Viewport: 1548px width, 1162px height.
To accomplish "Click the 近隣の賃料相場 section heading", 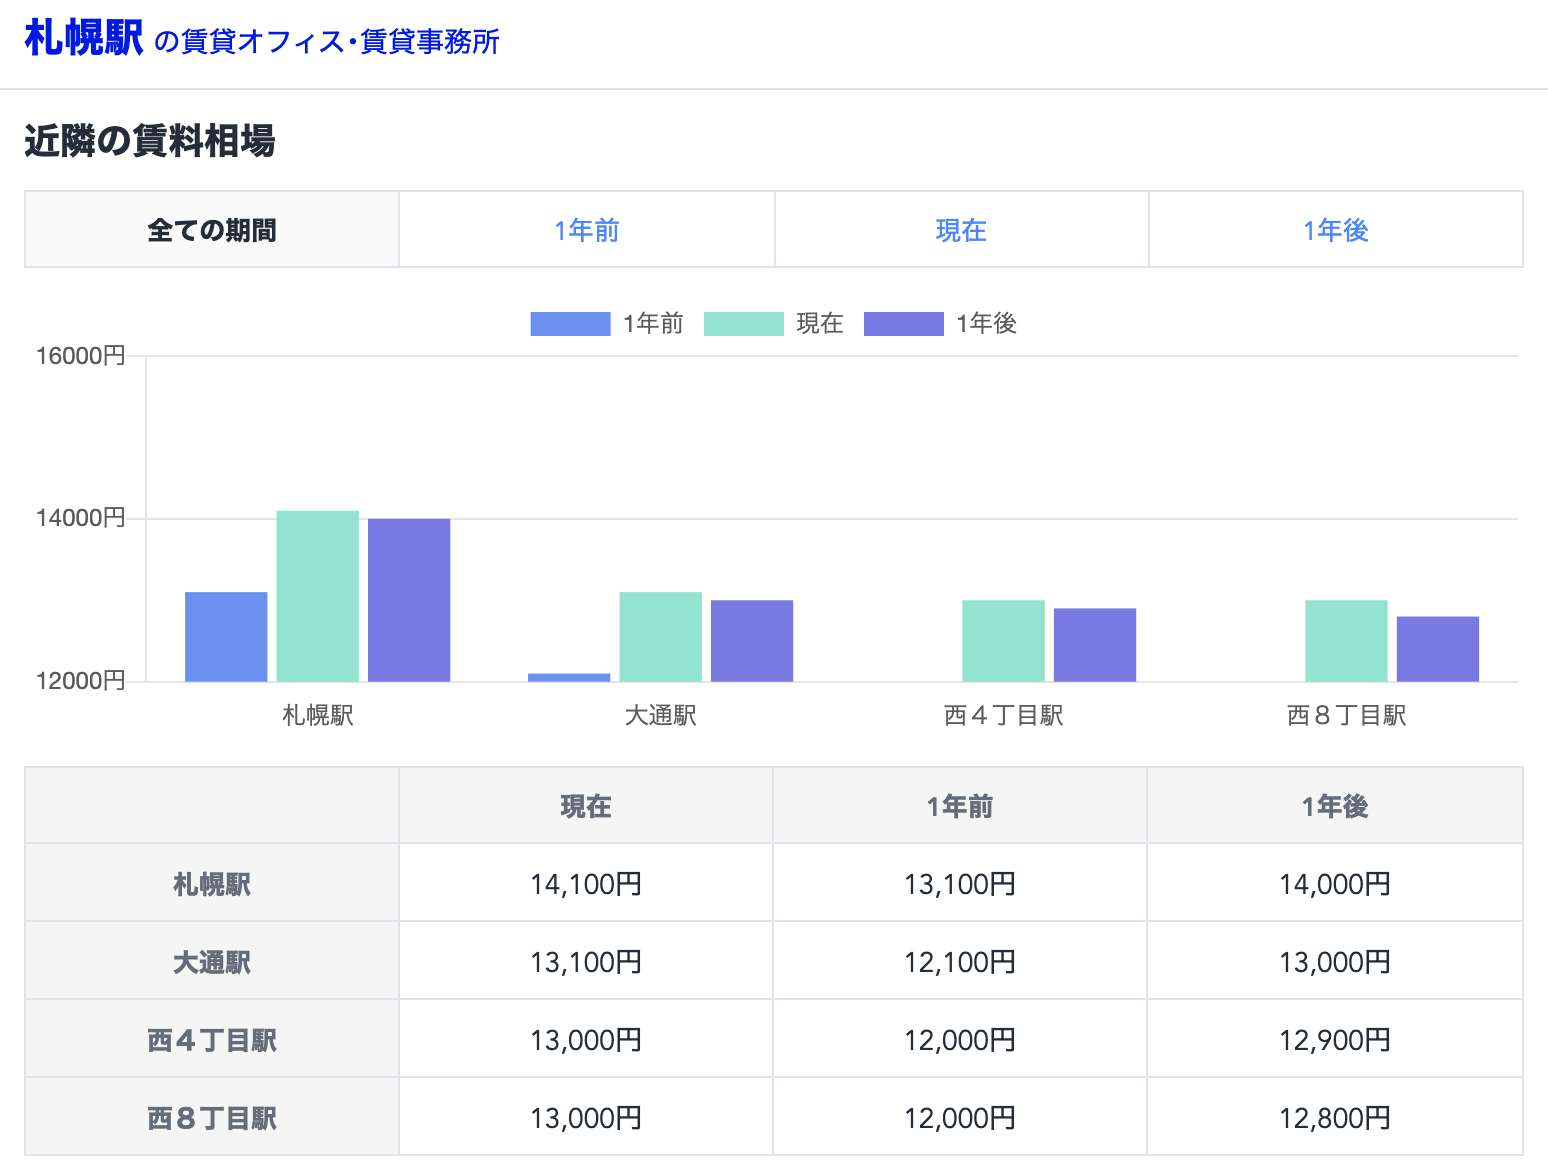I will click(x=150, y=141).
